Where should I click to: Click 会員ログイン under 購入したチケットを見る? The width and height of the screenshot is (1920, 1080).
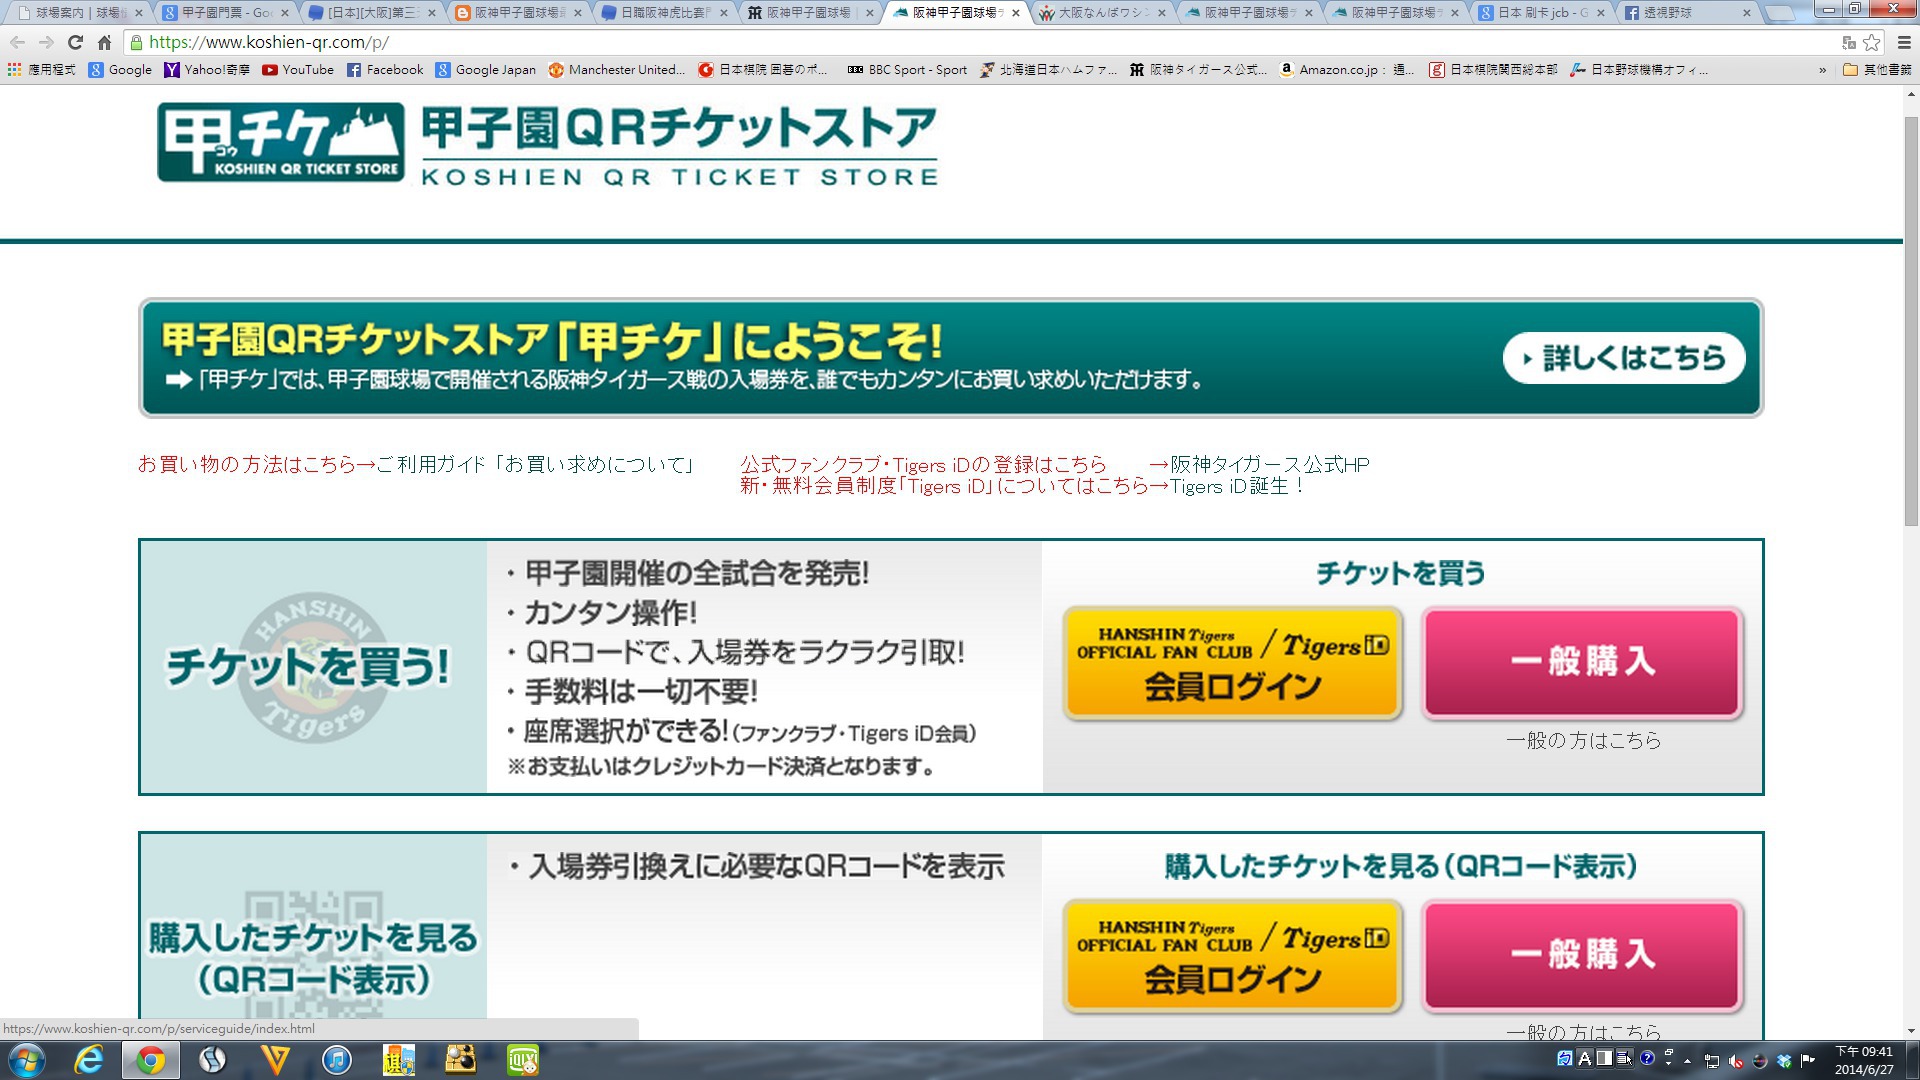click(x=1233, y=956)
